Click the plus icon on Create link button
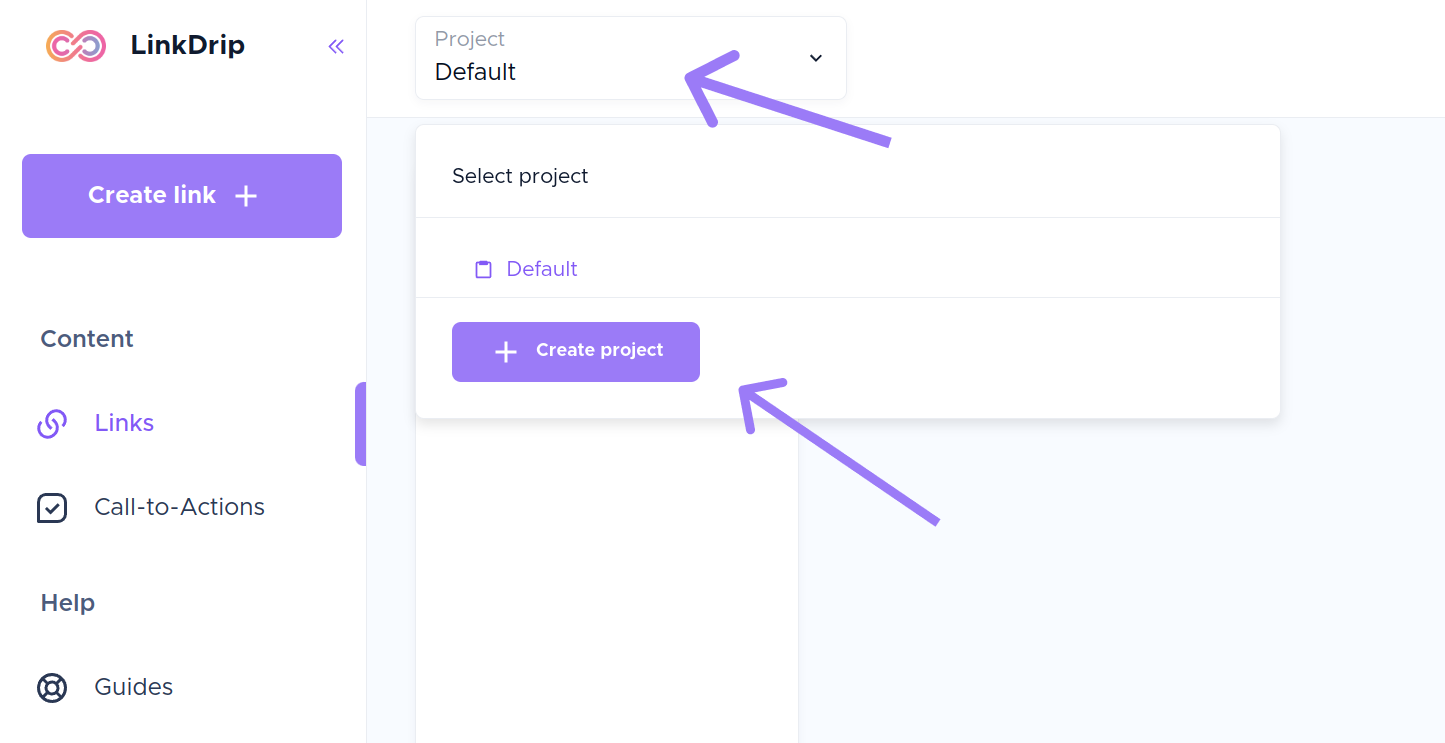The width and height of the screenshot is (1445, 743). tap(245, 196)
